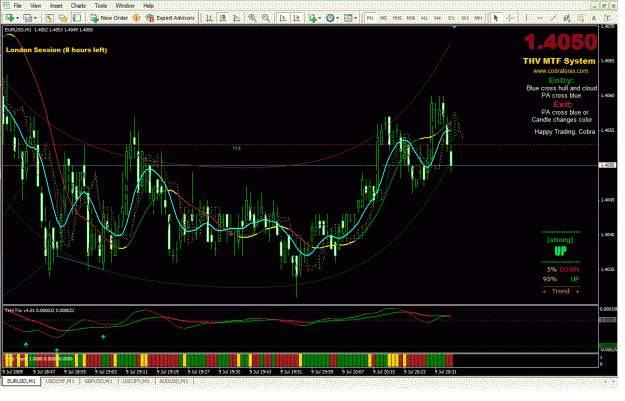625x401 pixels.
Task: Open the Periods clock icon
Action: pyautogui.click(x=330, y=18)
